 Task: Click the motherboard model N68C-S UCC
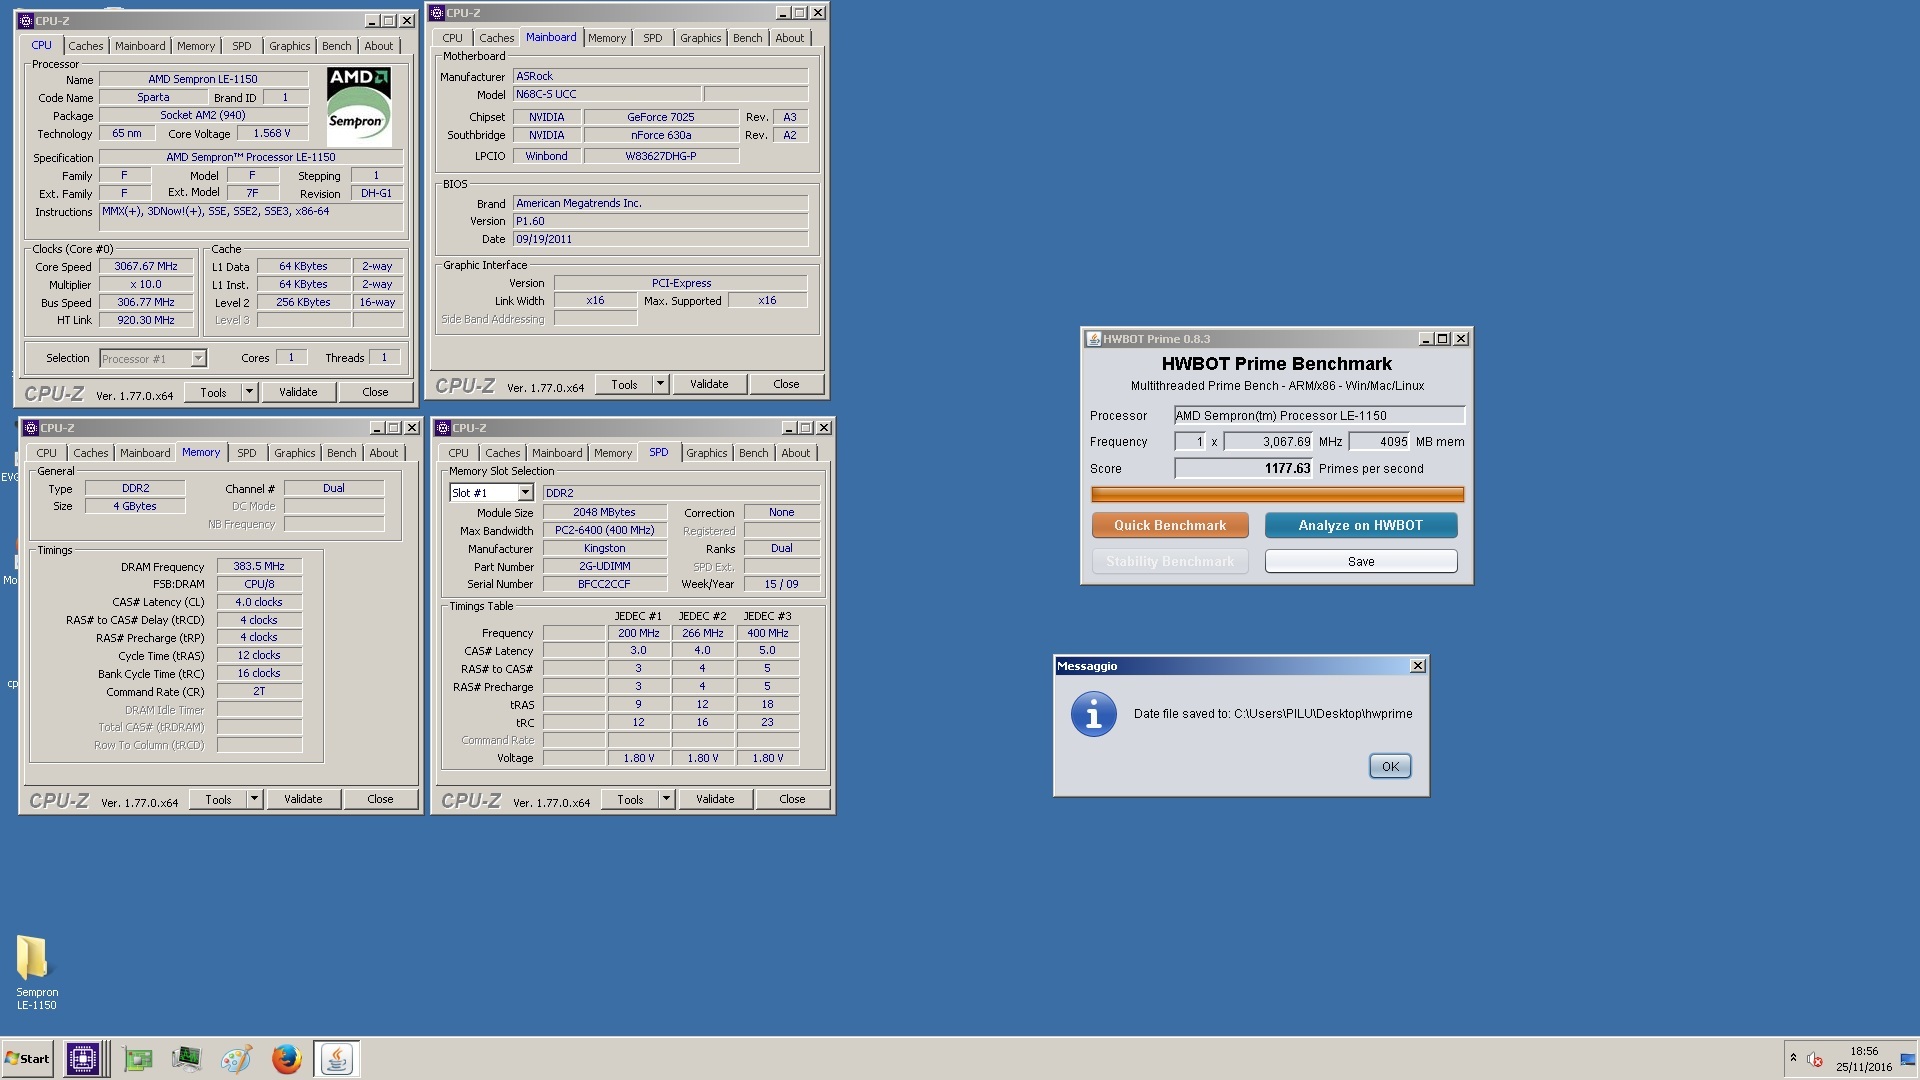tap(606, 94)
